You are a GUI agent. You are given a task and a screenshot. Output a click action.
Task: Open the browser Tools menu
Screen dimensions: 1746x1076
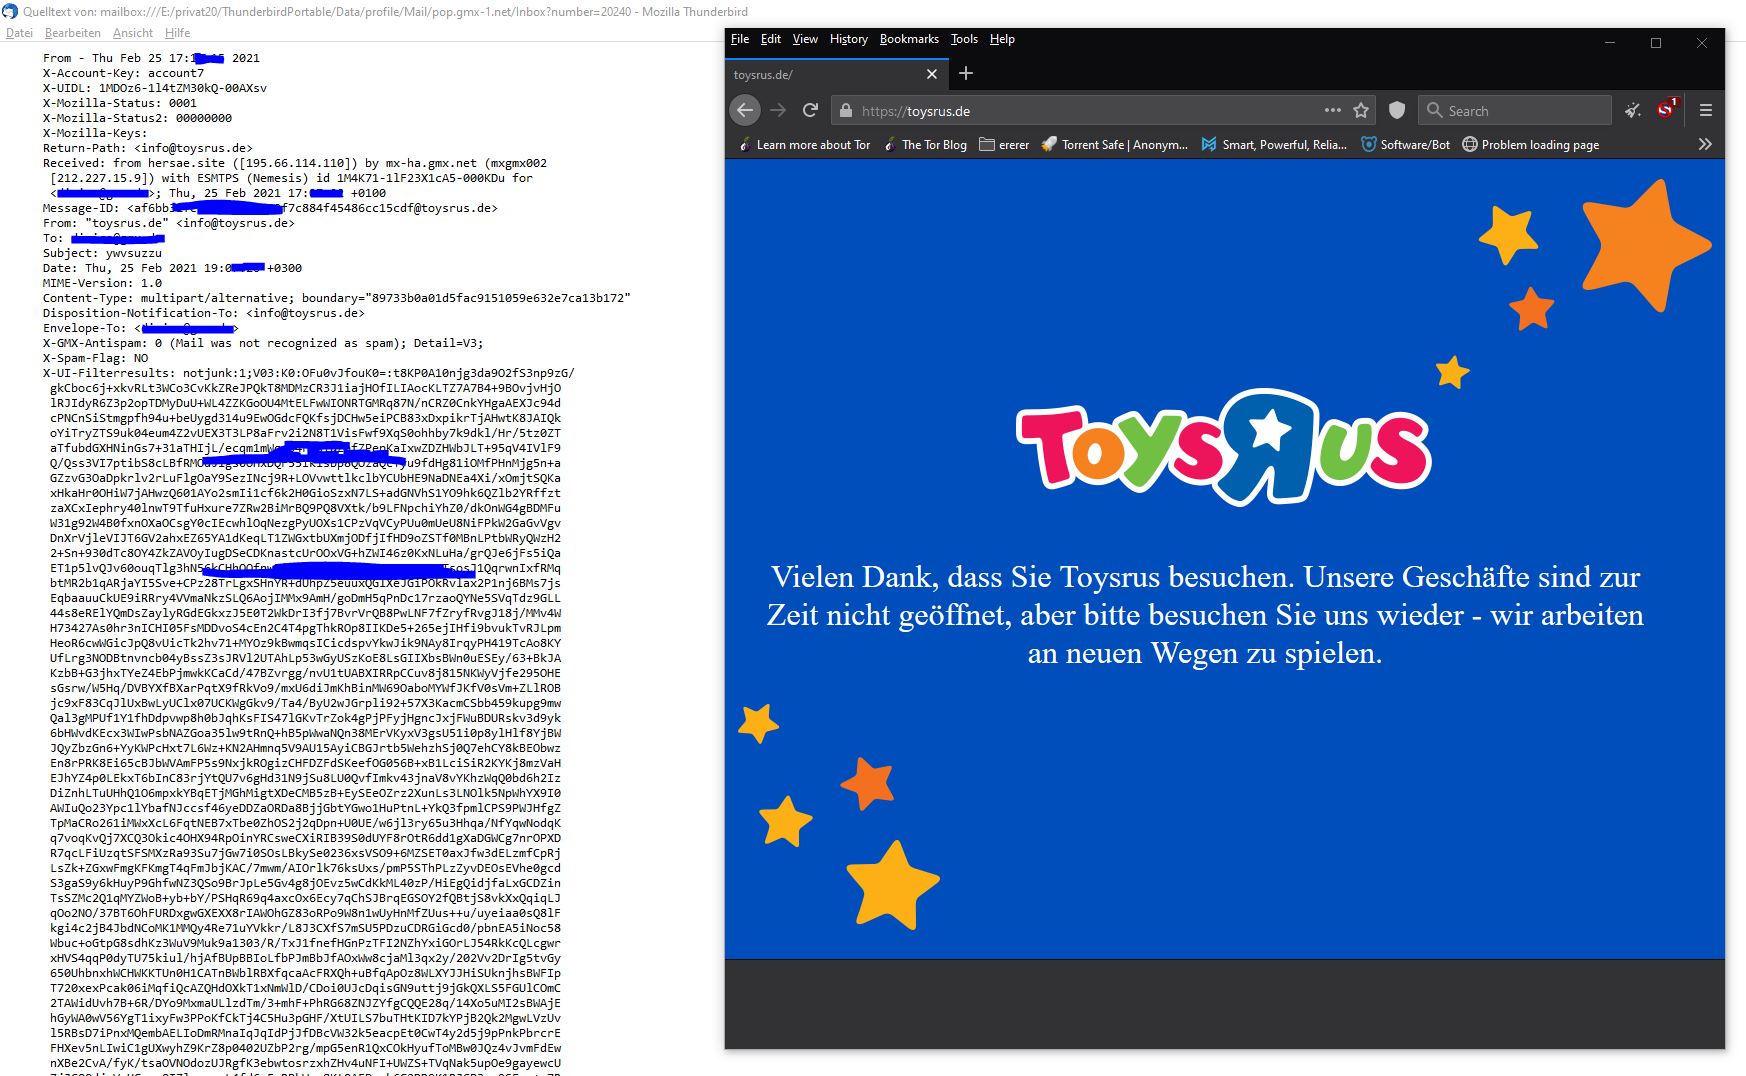[x=964, y=39]
